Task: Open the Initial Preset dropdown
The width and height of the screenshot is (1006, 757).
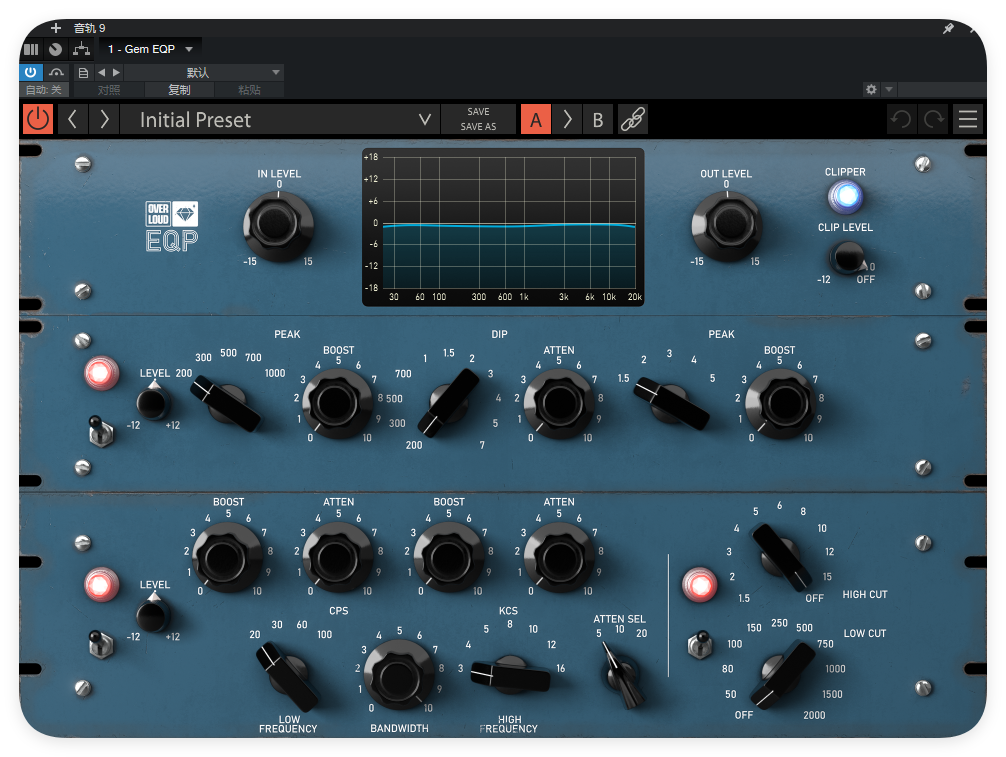Action: pos(280,119)
